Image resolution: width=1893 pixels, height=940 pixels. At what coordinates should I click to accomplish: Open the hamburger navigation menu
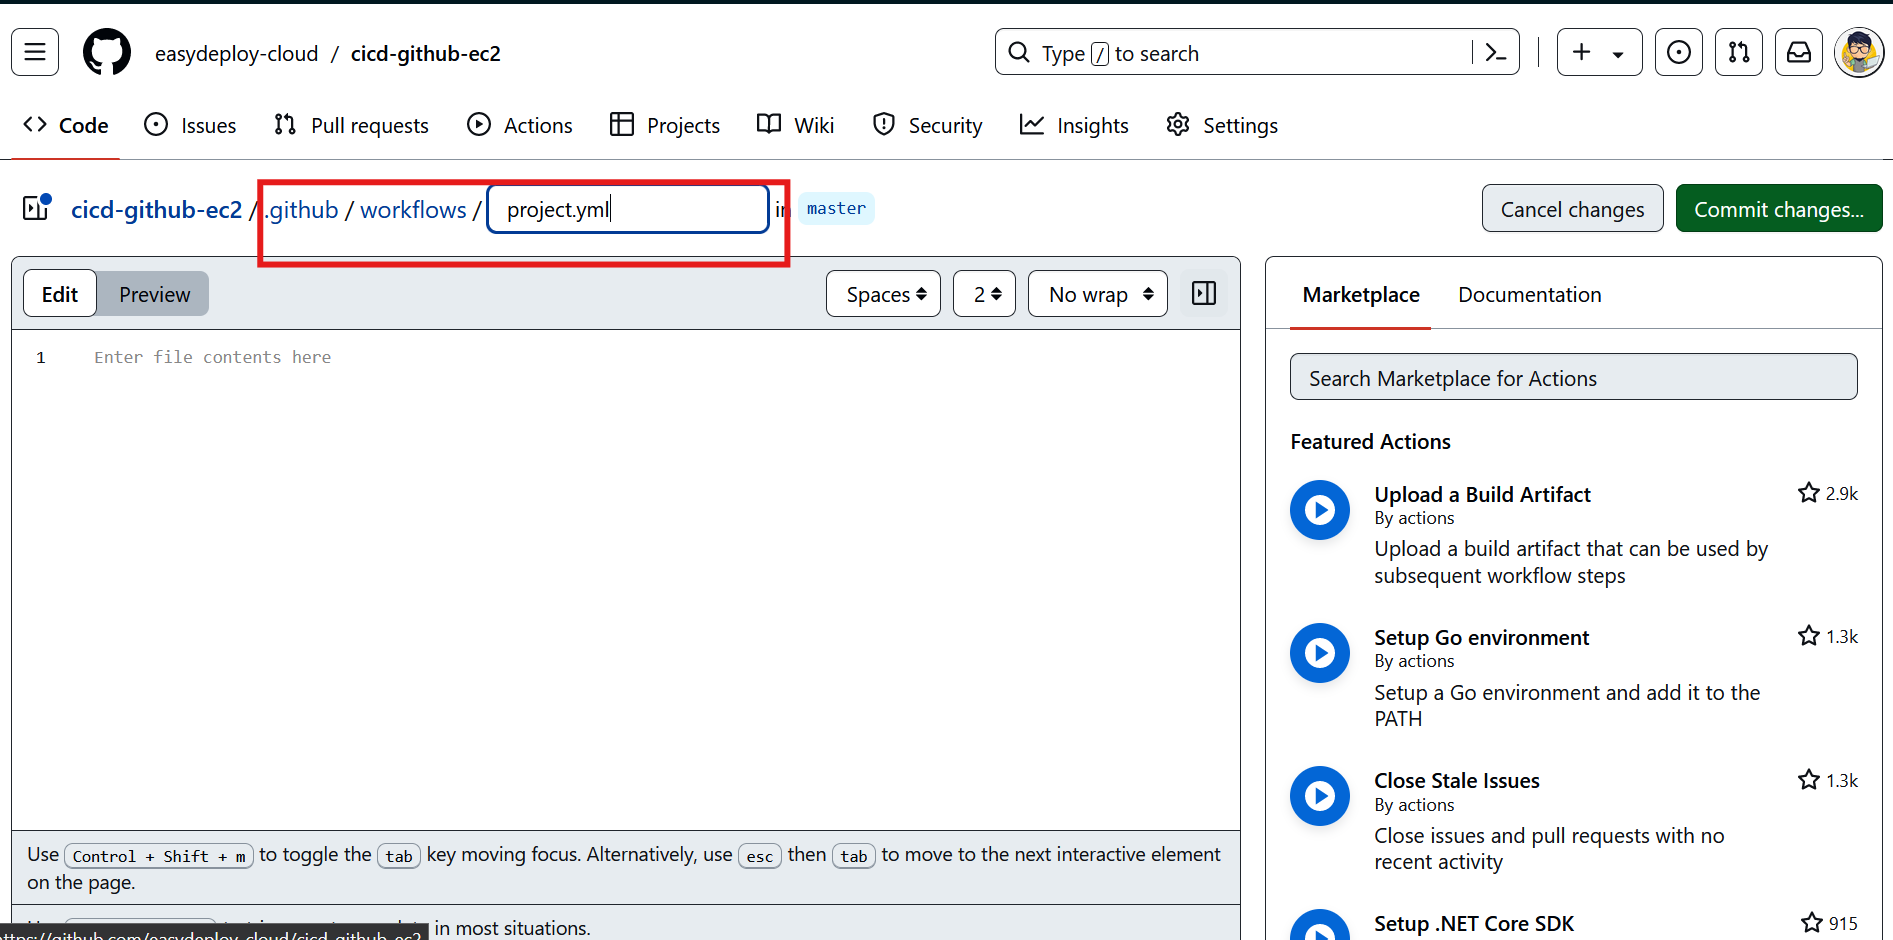[x=35, y=52]
